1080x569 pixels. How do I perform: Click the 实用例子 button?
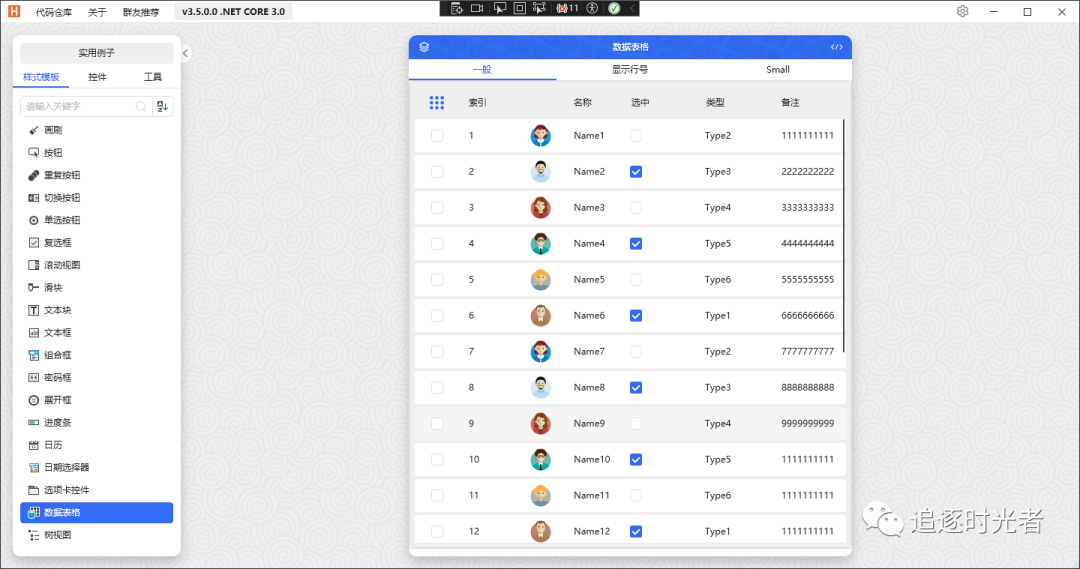tap(96, 53)
